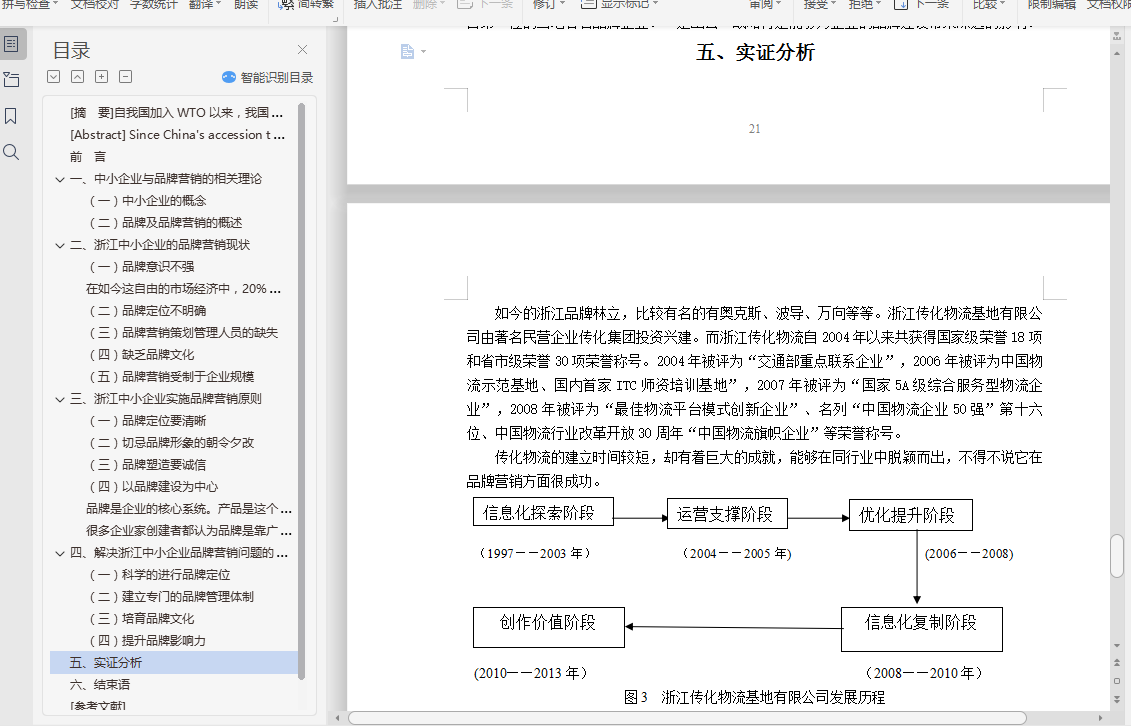Go to (二)建立专门的品牌管理体制
Screen dimensions: 1131x726
pyautogui.click(x=172, y=596)
